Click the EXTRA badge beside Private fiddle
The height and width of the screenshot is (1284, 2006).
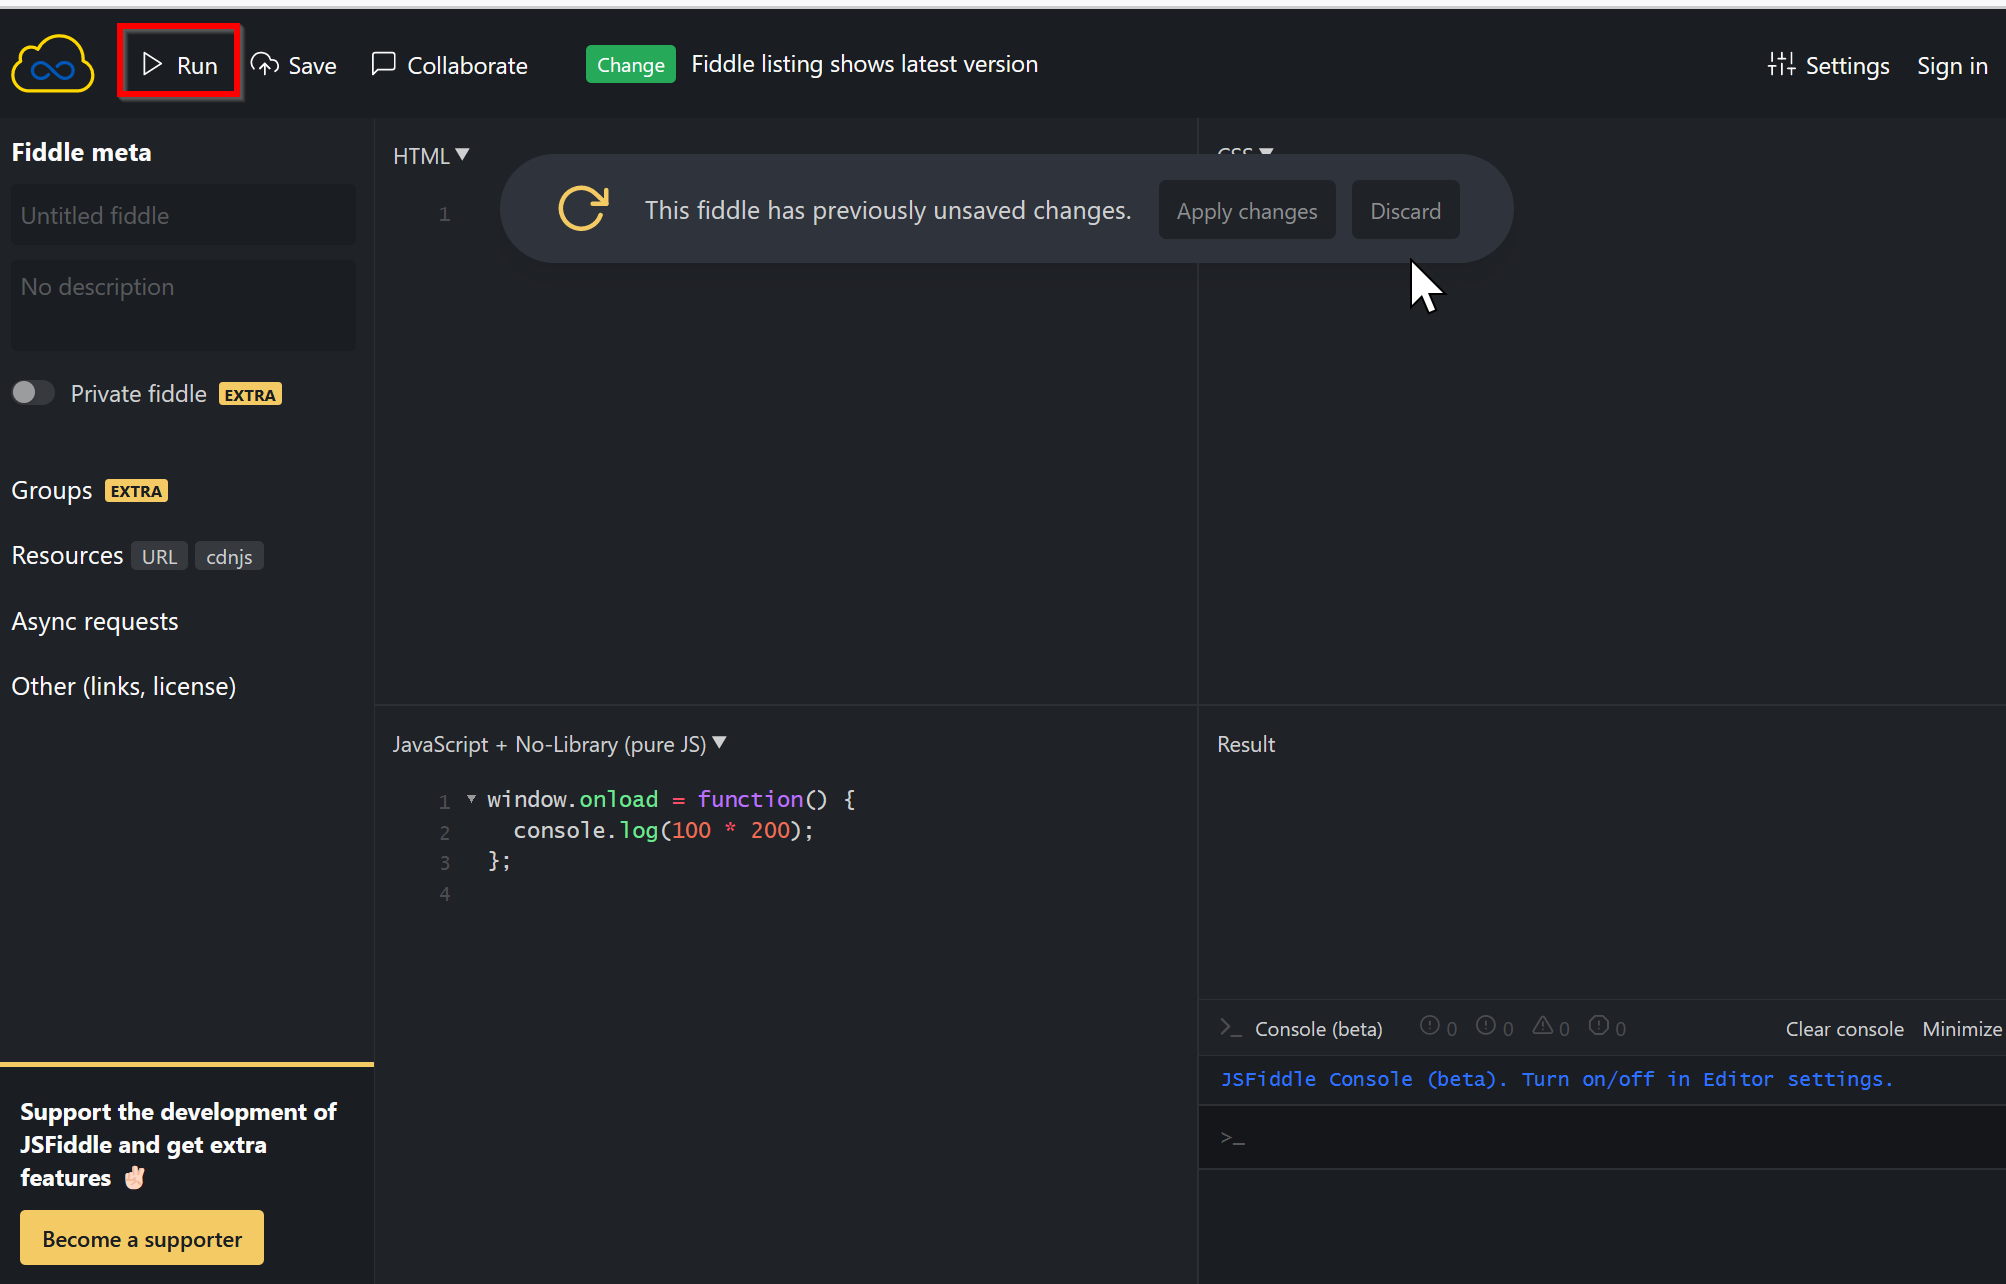[250, 394]
